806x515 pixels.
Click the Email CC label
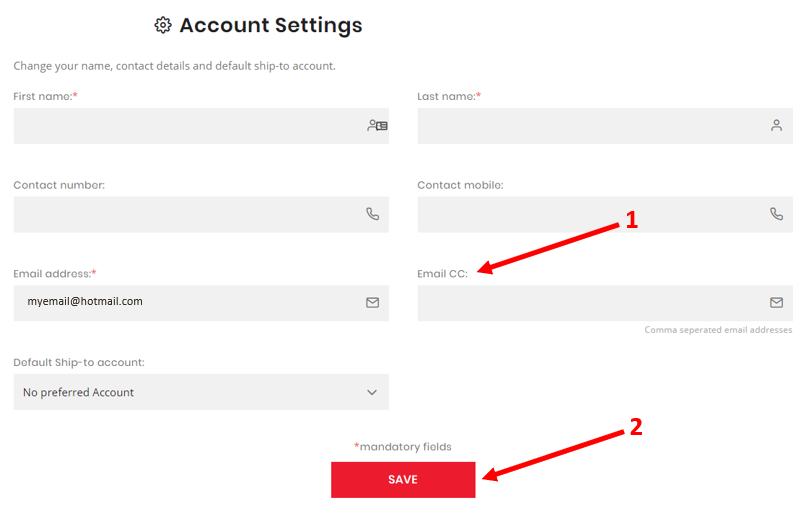pyautogui.click(x=443, y=274)
